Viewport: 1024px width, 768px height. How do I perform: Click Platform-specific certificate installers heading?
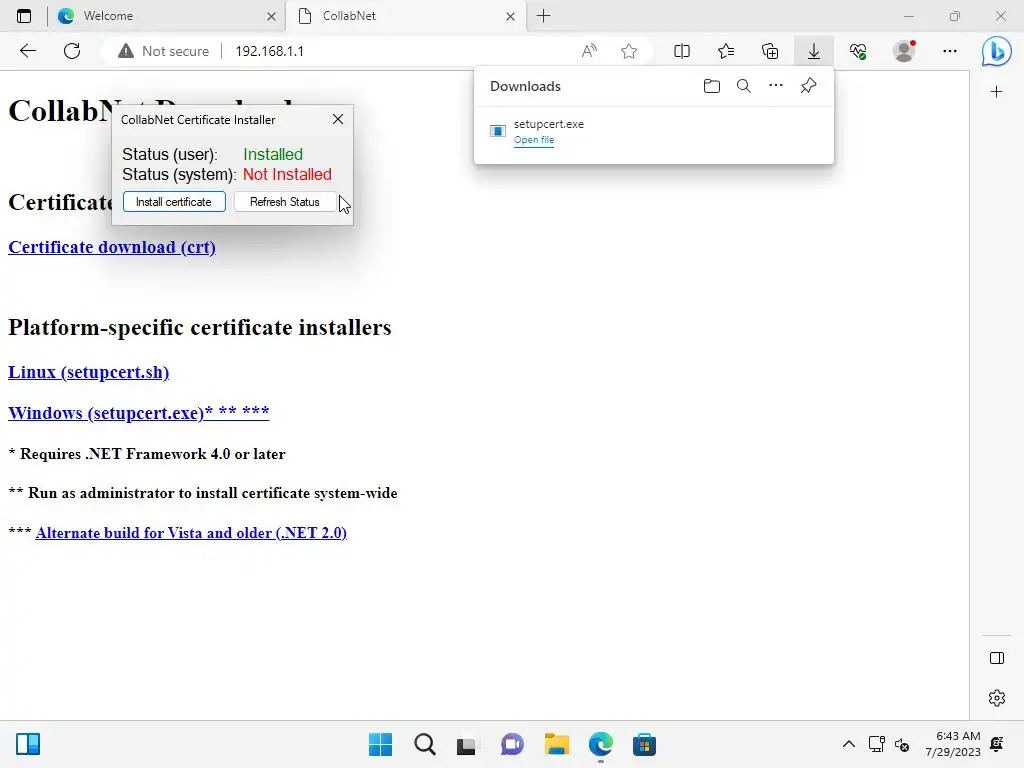[199, 327]
